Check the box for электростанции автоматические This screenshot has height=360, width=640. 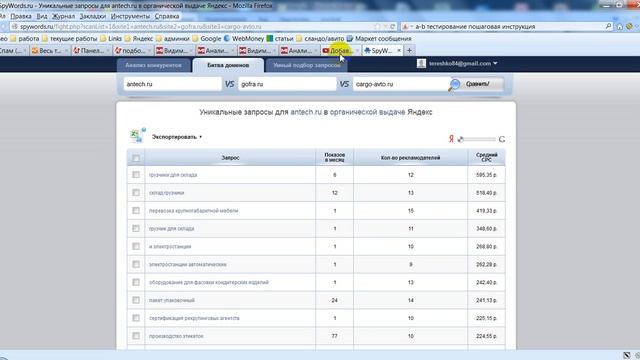[136, 264]
